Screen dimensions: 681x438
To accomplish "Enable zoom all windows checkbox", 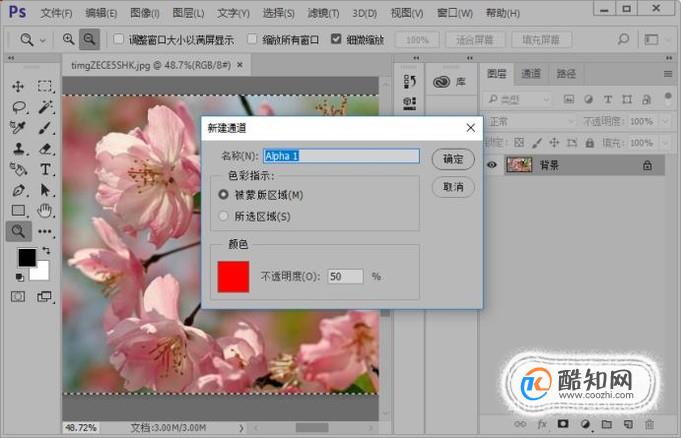I will 252,39.
